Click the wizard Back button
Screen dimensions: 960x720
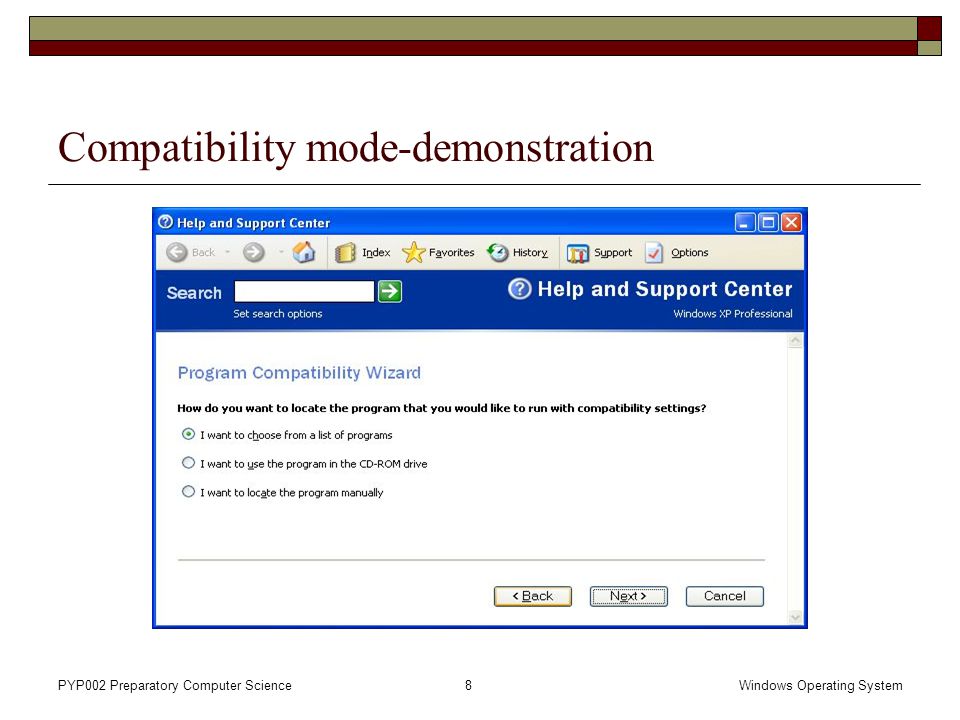[x=533, y=596]
